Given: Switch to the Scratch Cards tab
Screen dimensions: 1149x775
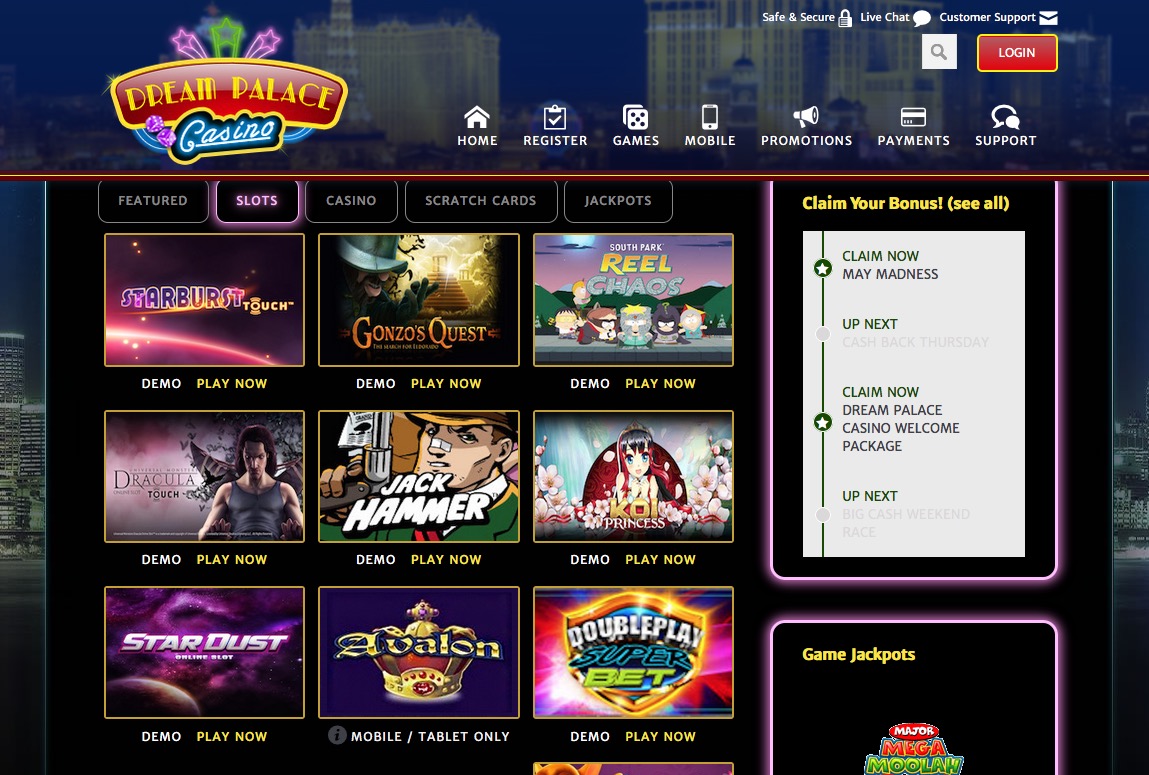Looking at the screenshot, I should (481, 201).
